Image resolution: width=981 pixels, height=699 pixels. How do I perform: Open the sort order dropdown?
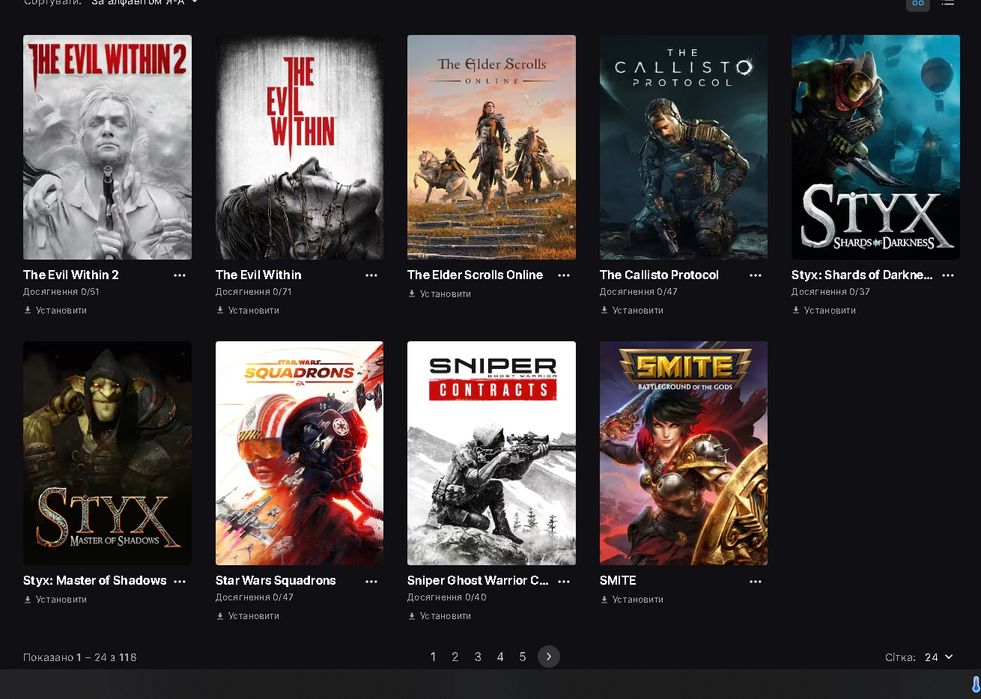pos(144,3)
